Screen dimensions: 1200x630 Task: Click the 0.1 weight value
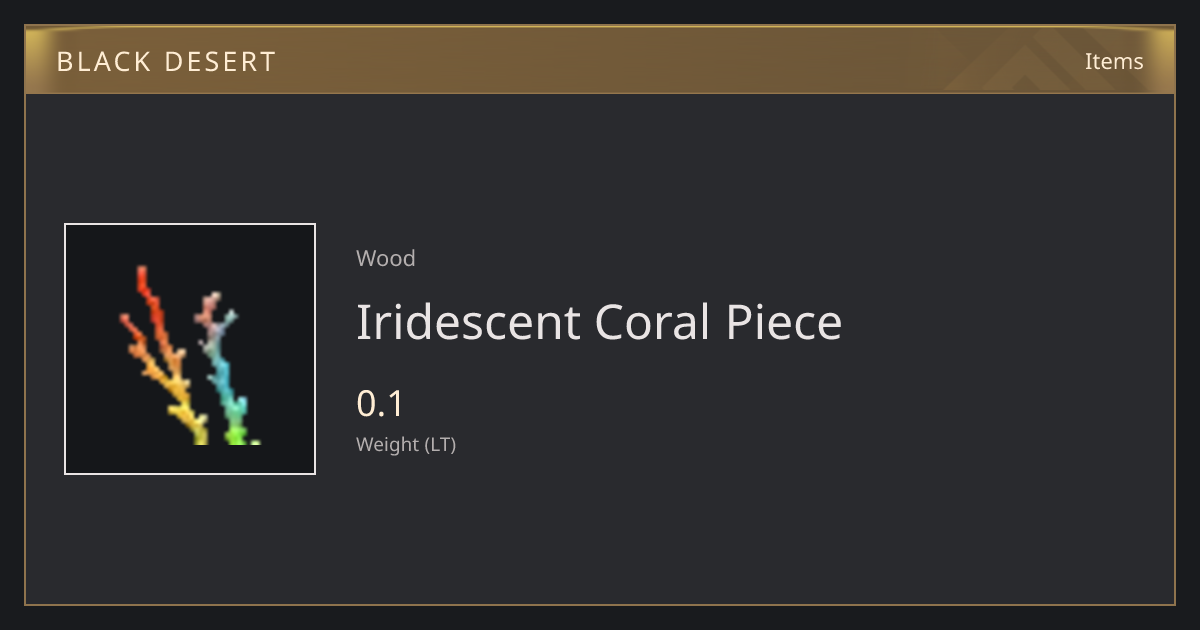coord(380,404)
